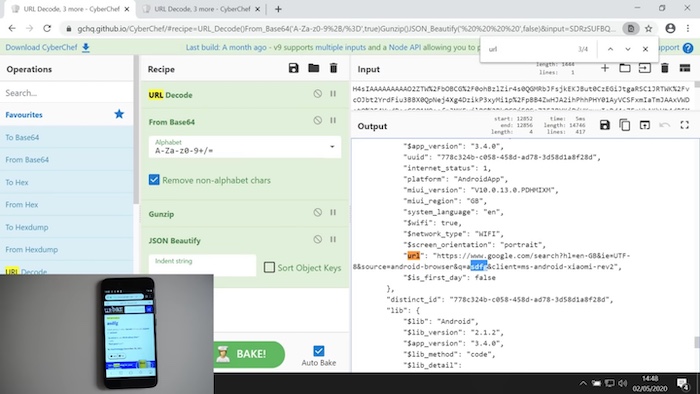700x394 pixels.
Task: Click the green BAKE! button
Action: (249, 354)
